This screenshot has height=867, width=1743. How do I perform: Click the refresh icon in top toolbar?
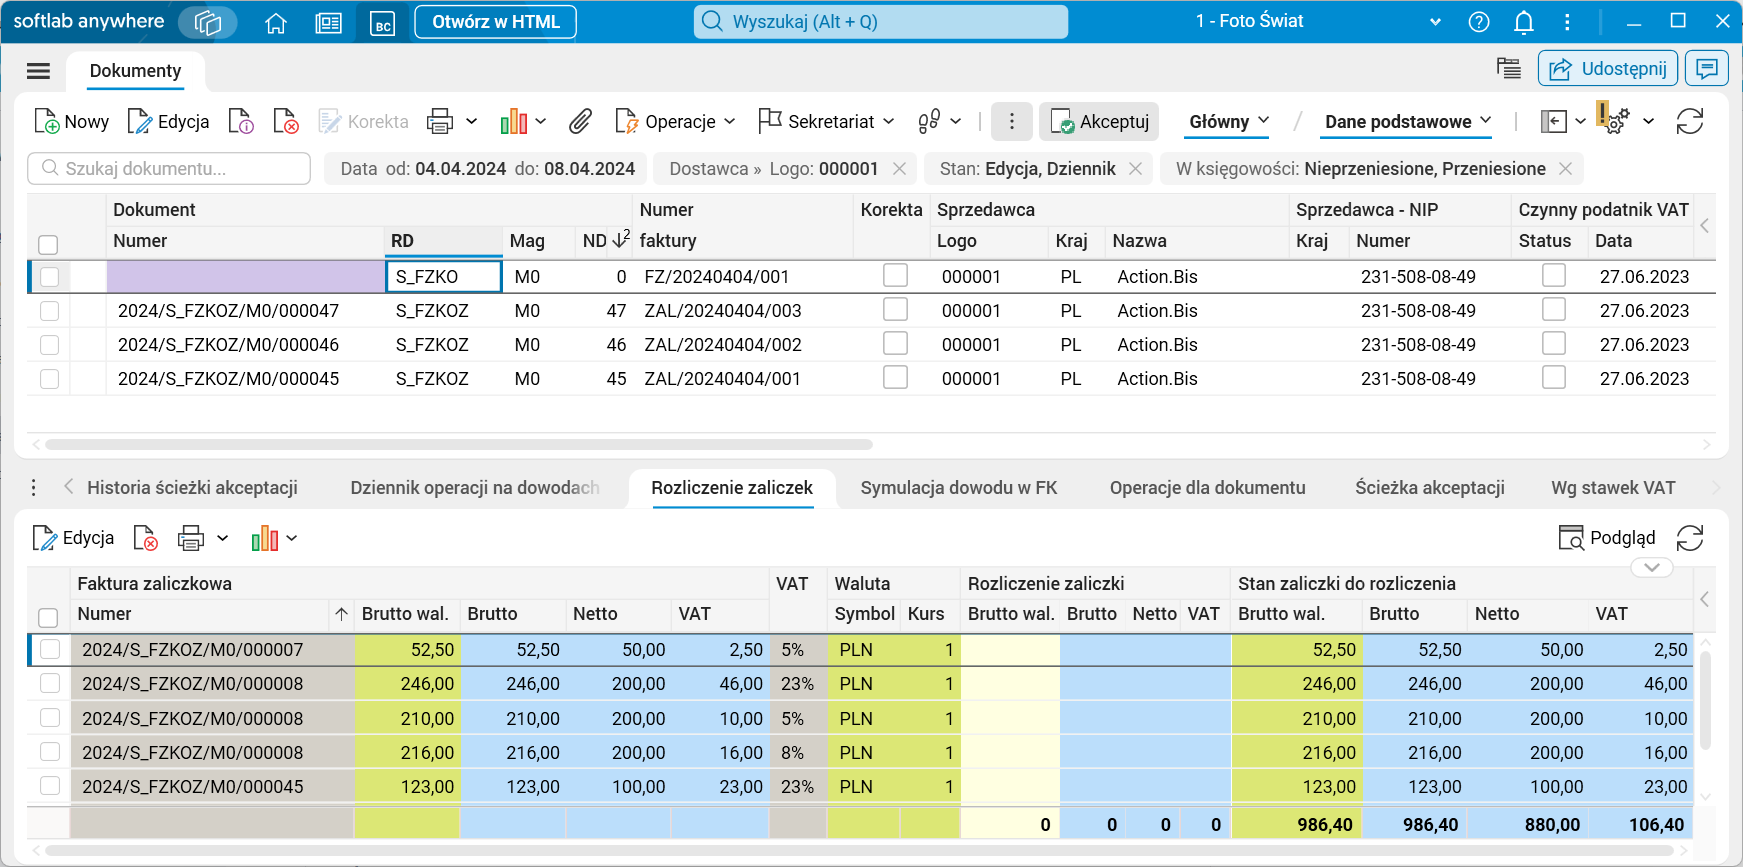[1689, 122]
